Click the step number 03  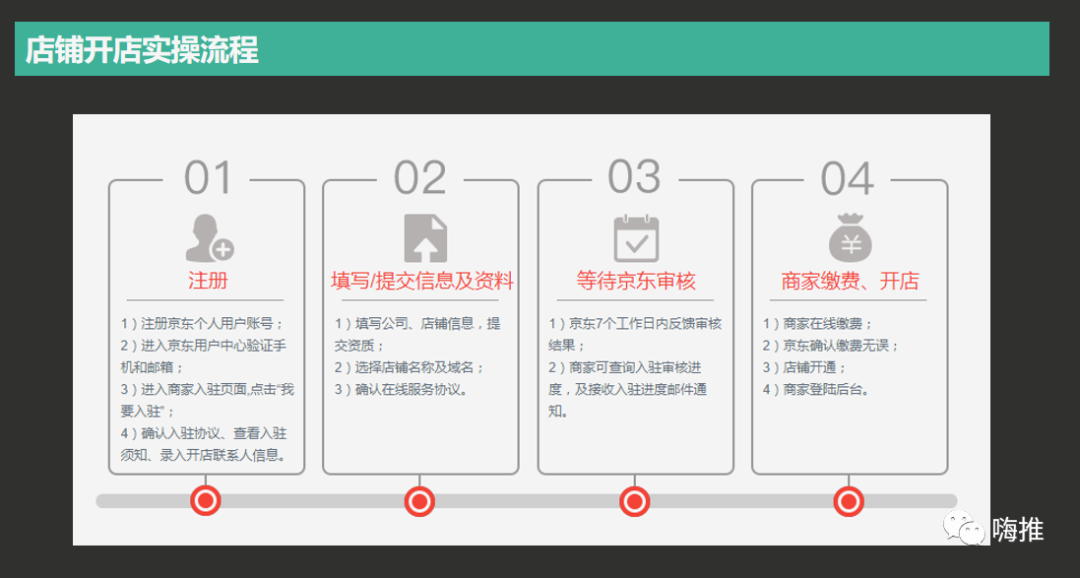pyautogui.click(x=634, y=177)
